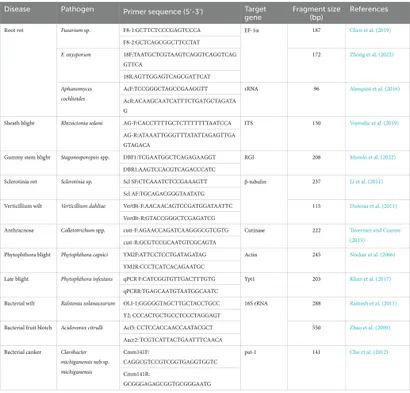This screenshot has height=393, width=410.
Task: Open the Voyvodic et al. (2019) citation link
Action: click(x=374, y=123)
